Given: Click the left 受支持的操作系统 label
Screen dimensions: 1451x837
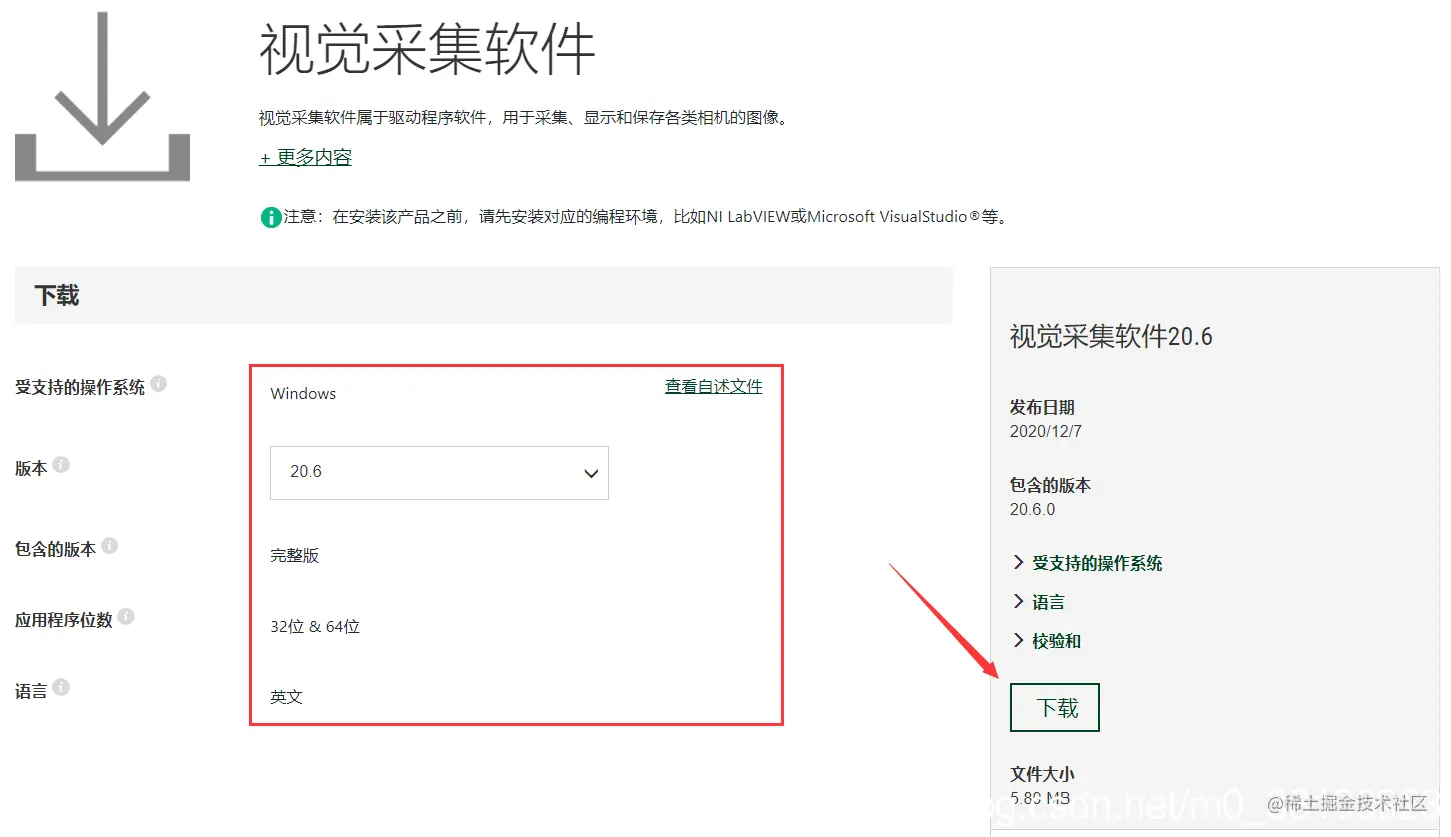Looking at the screenshot, I should click(x=80, y=387).
